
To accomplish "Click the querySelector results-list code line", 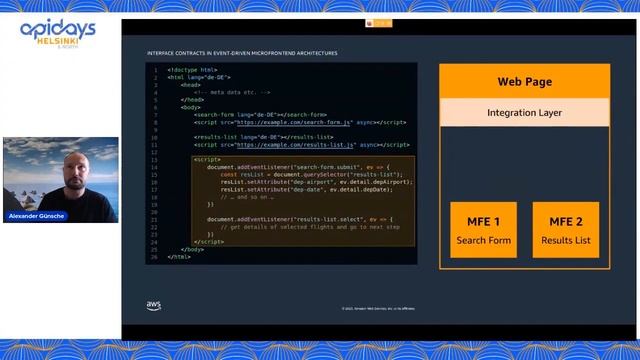I will 311,175.
